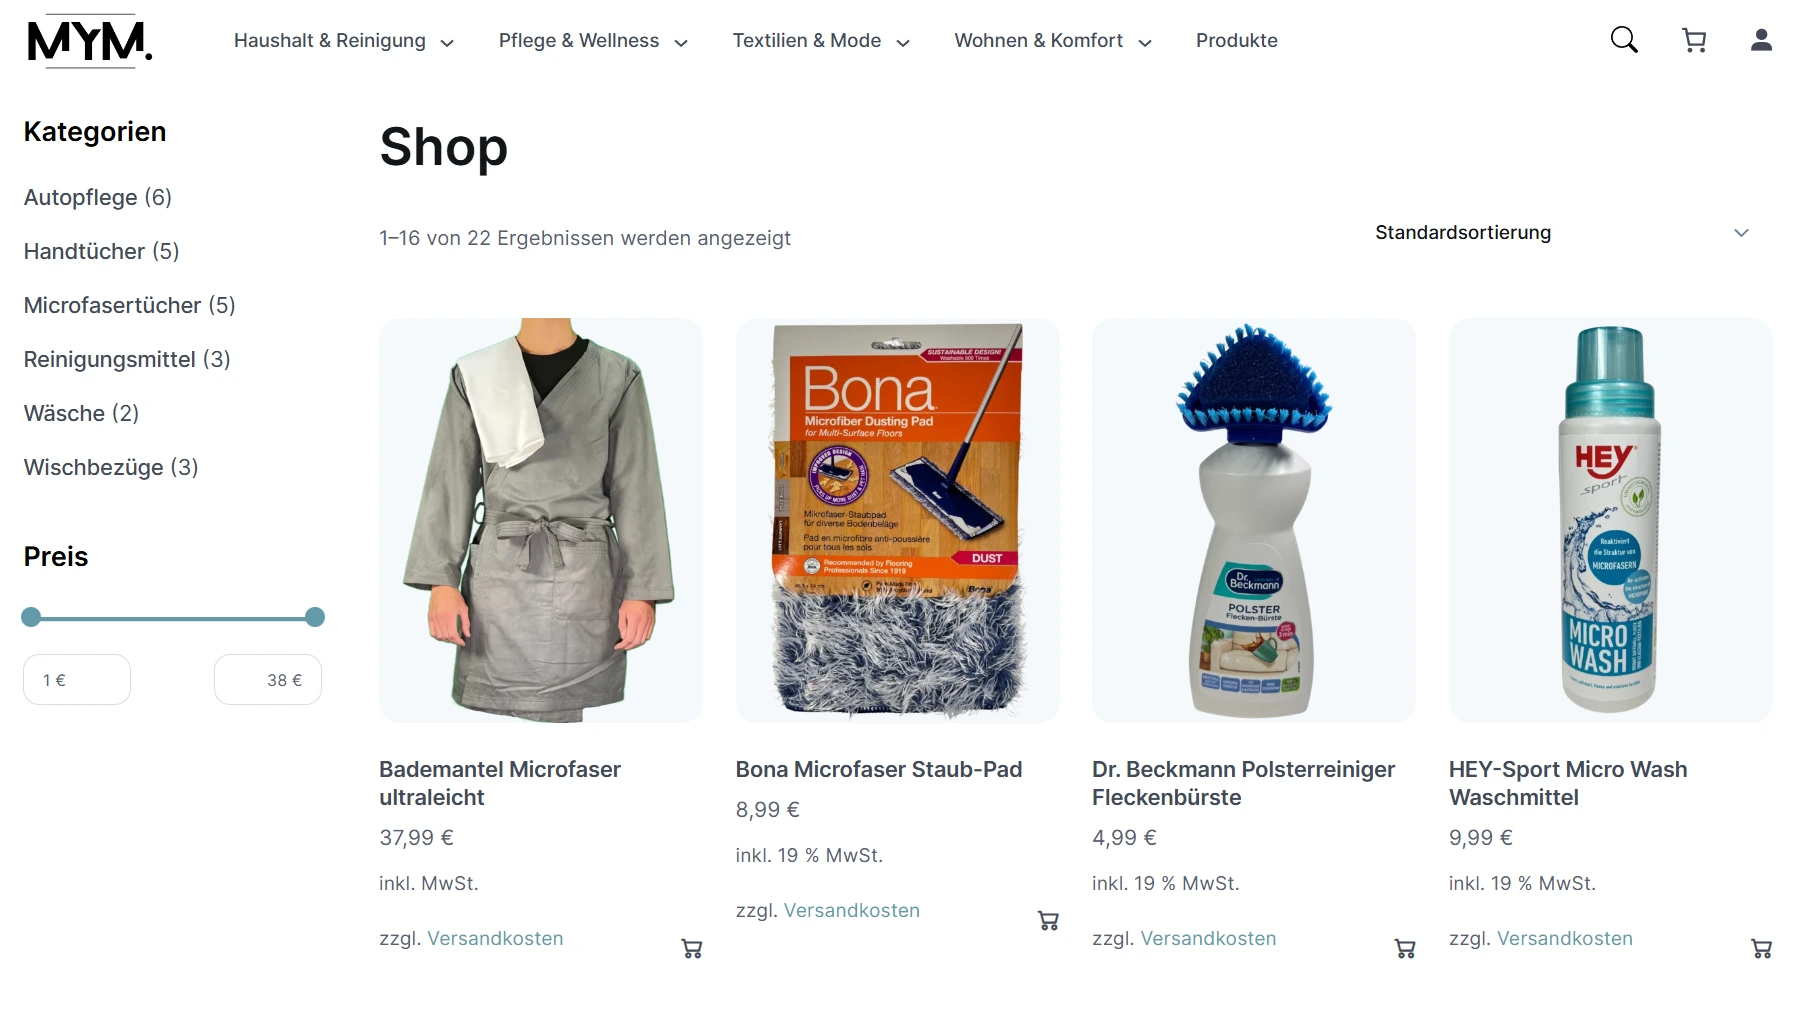Open the Bona Microfaser Staub-Pad product image
The height and width of the screenshot is (1012, 1801).
[897, 520]
